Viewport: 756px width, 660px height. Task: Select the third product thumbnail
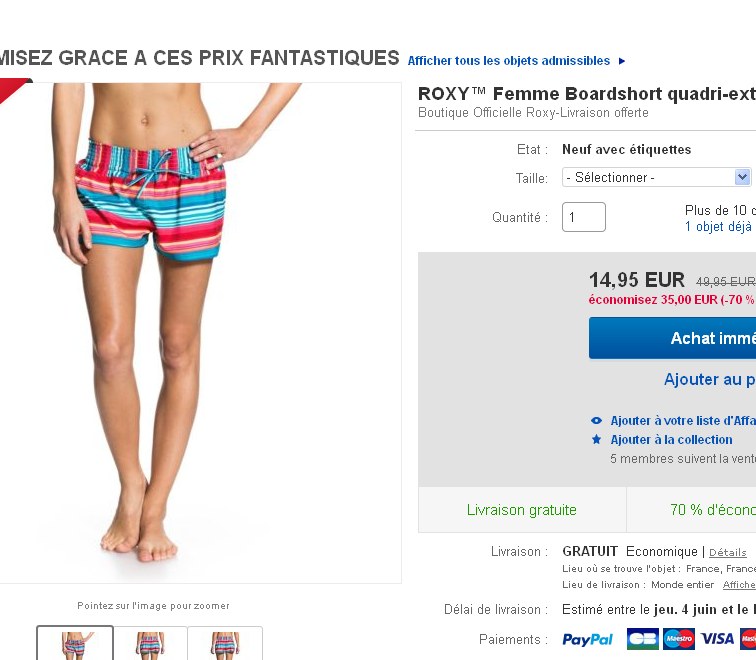(x=225, y=644)
